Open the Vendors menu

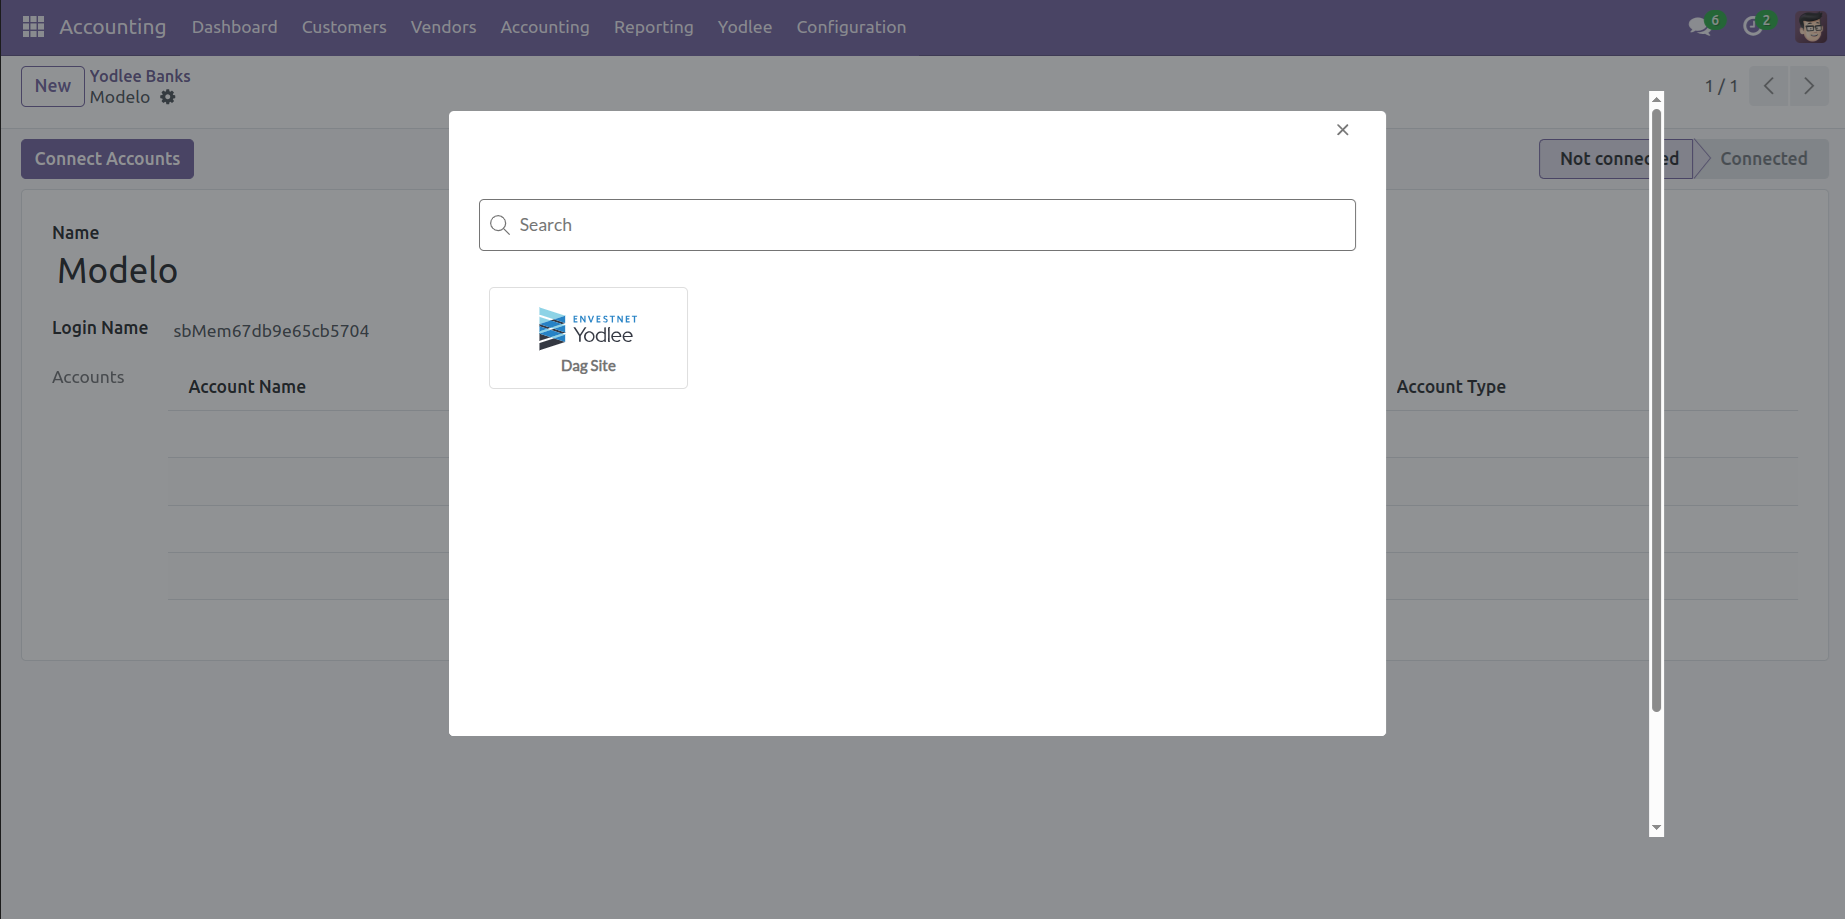click(443, 27)
